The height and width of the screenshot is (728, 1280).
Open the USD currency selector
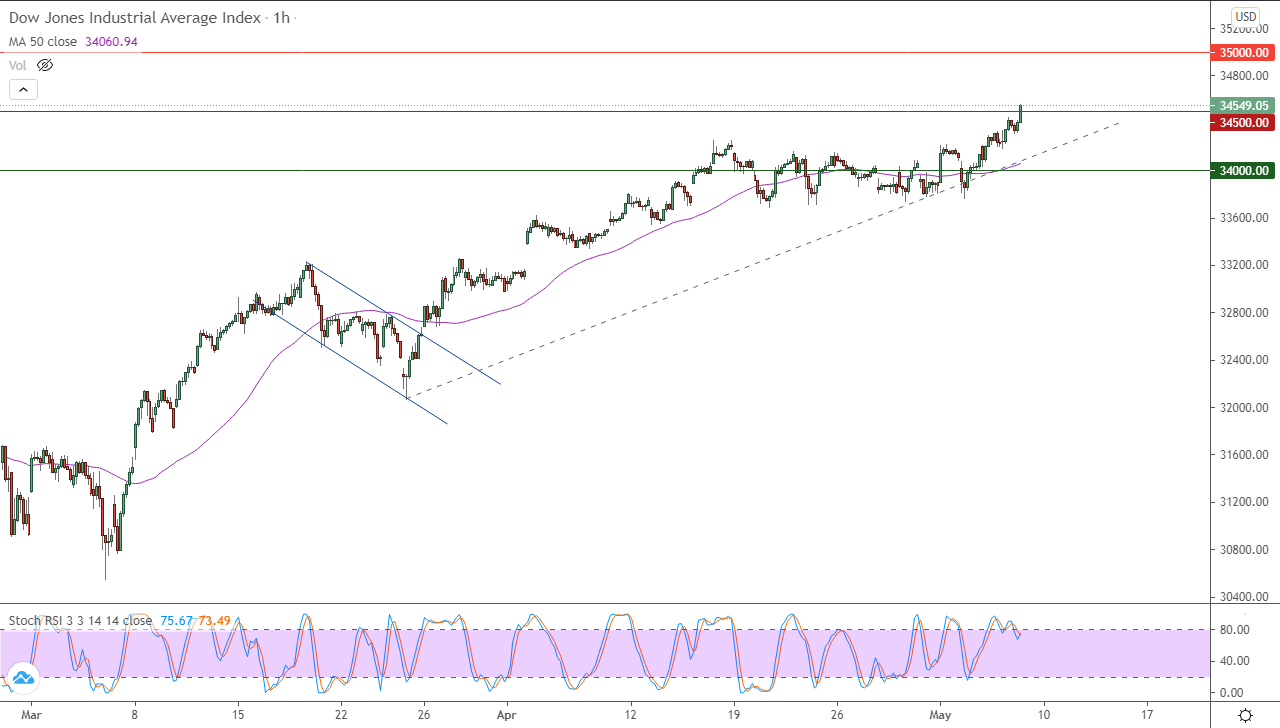click(x=1245, y=17)
